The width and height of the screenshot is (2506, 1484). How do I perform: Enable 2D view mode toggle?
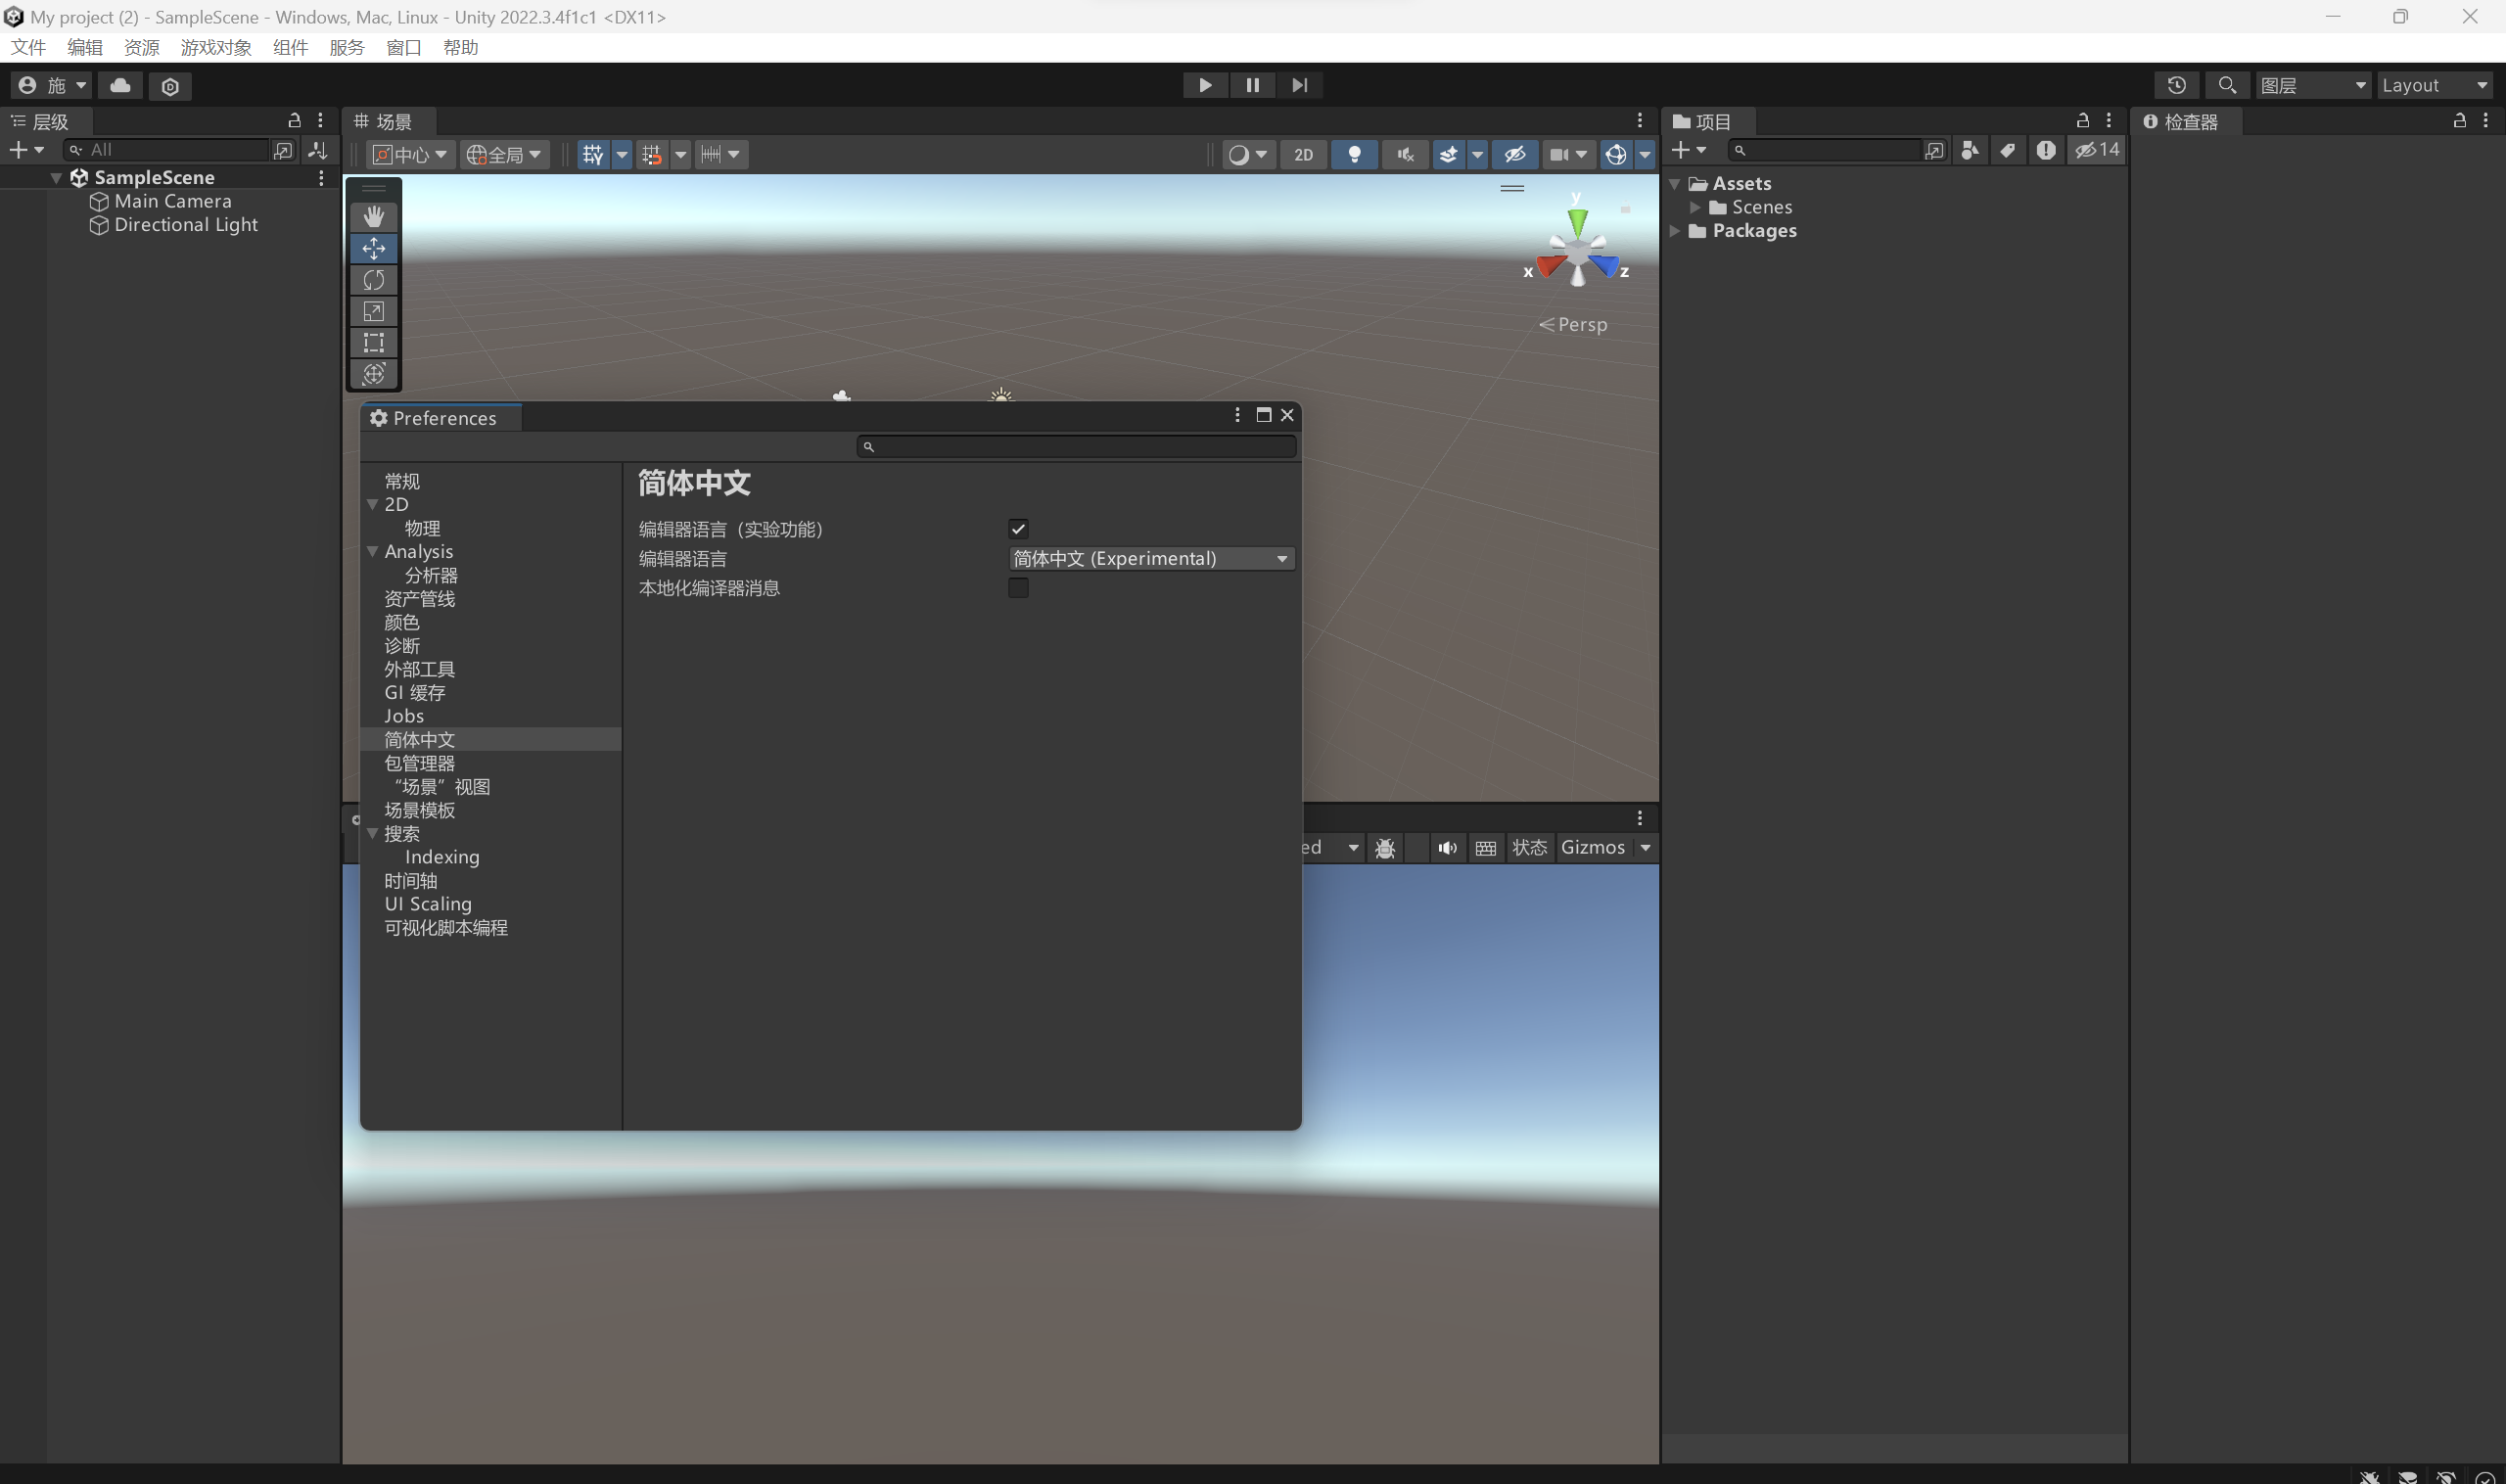1302,156
